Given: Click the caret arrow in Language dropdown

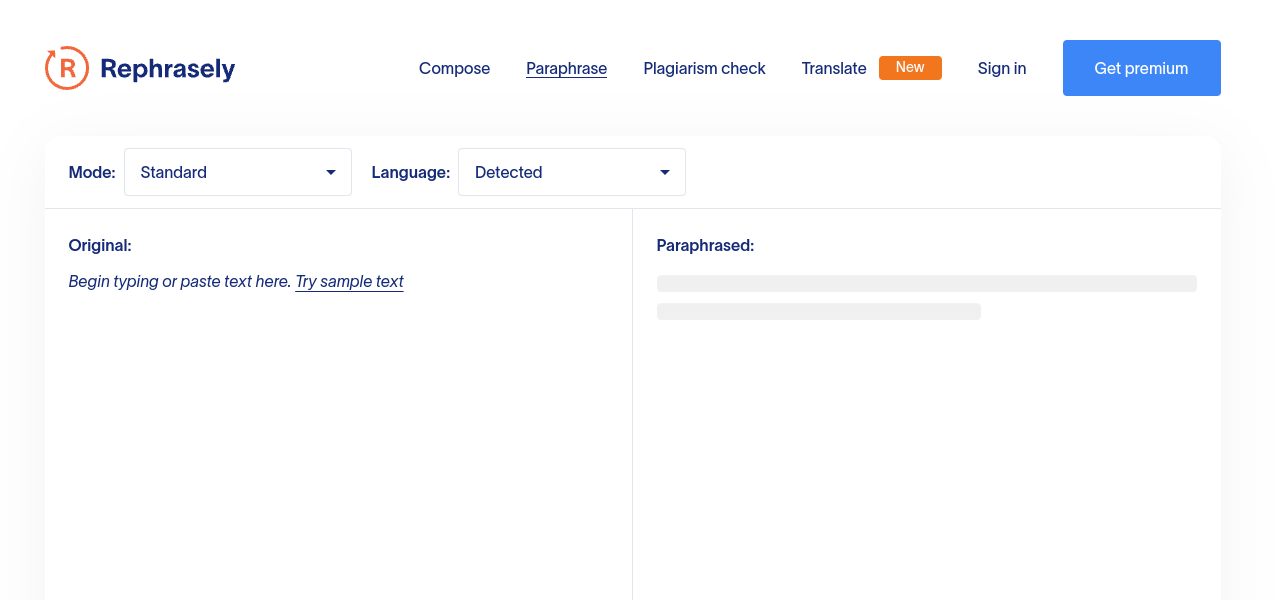Looking at the screenshot, I should tap(665, 172).
